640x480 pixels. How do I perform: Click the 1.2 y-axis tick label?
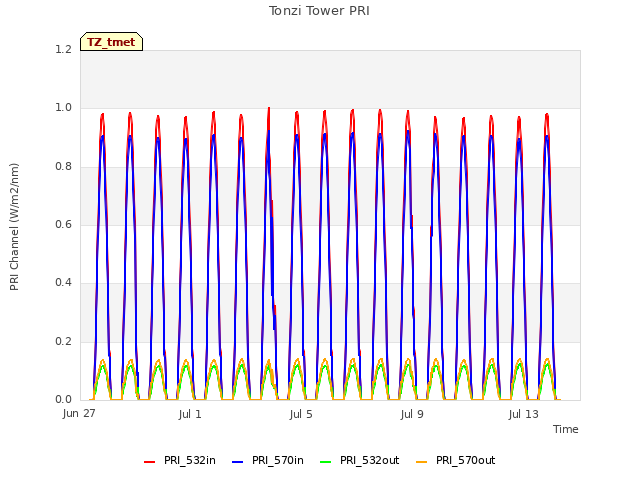[x=64, y=49]
